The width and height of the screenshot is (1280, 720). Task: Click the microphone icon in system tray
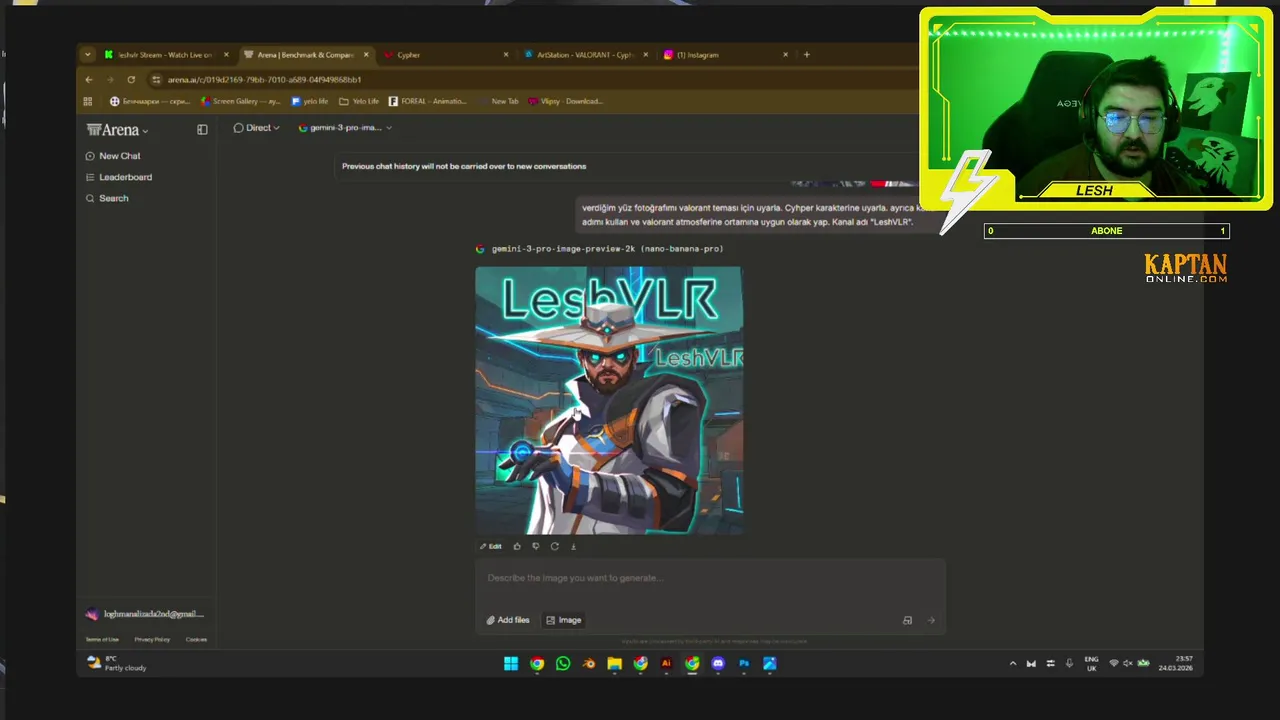pyautogui.click(x=1069, y=663)
